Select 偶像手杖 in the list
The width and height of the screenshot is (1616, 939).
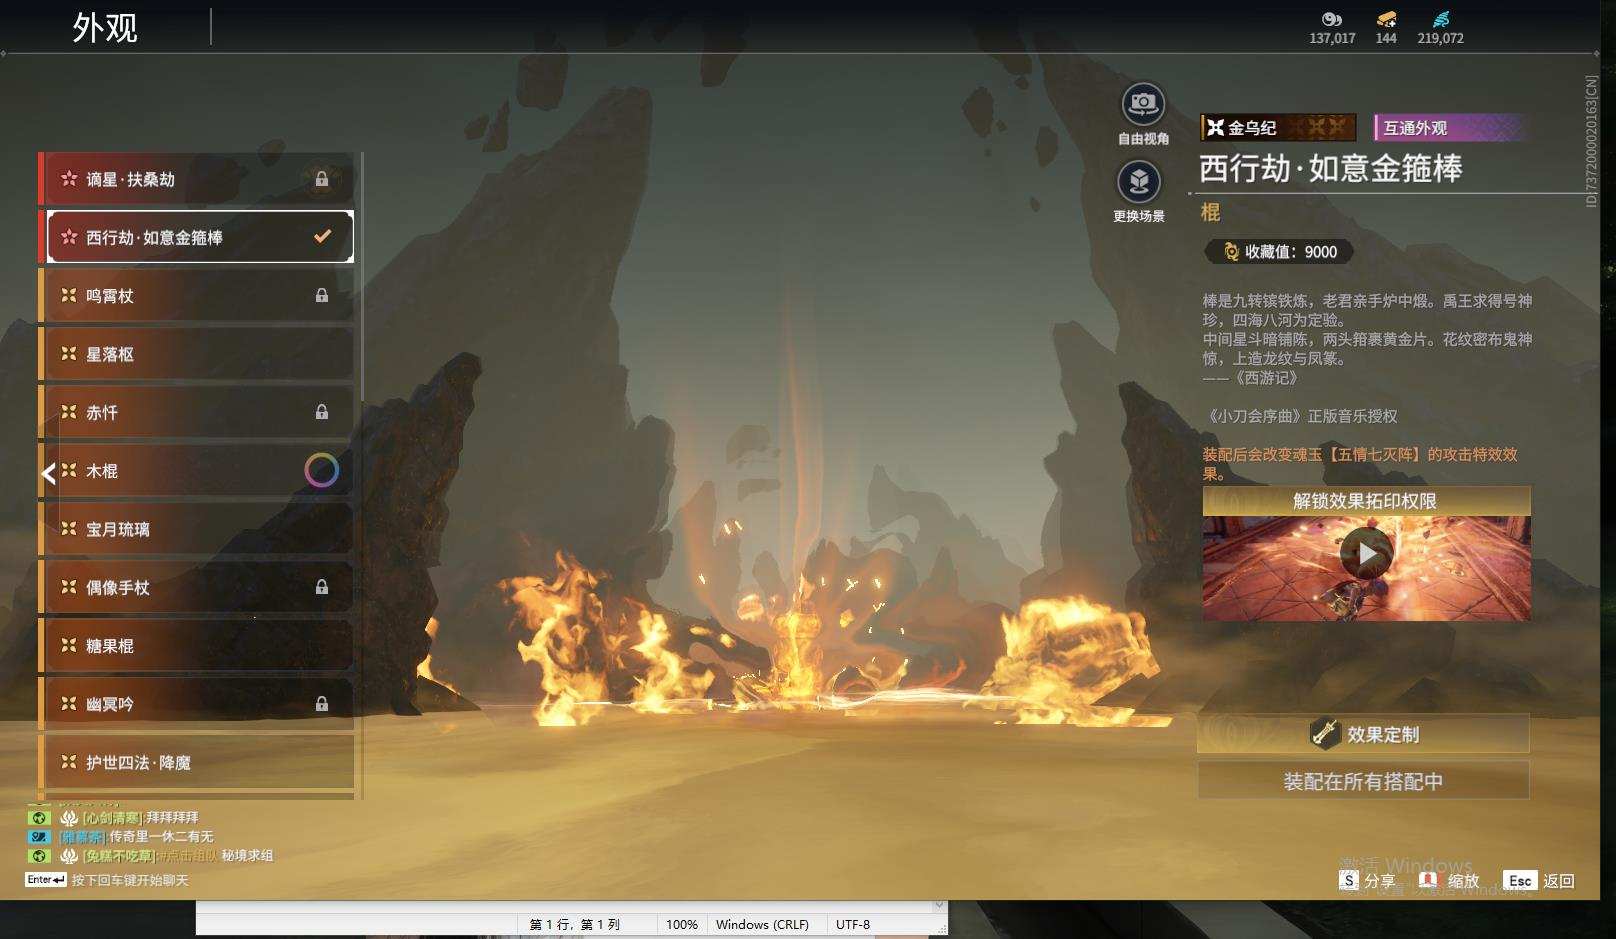(196, 587)
